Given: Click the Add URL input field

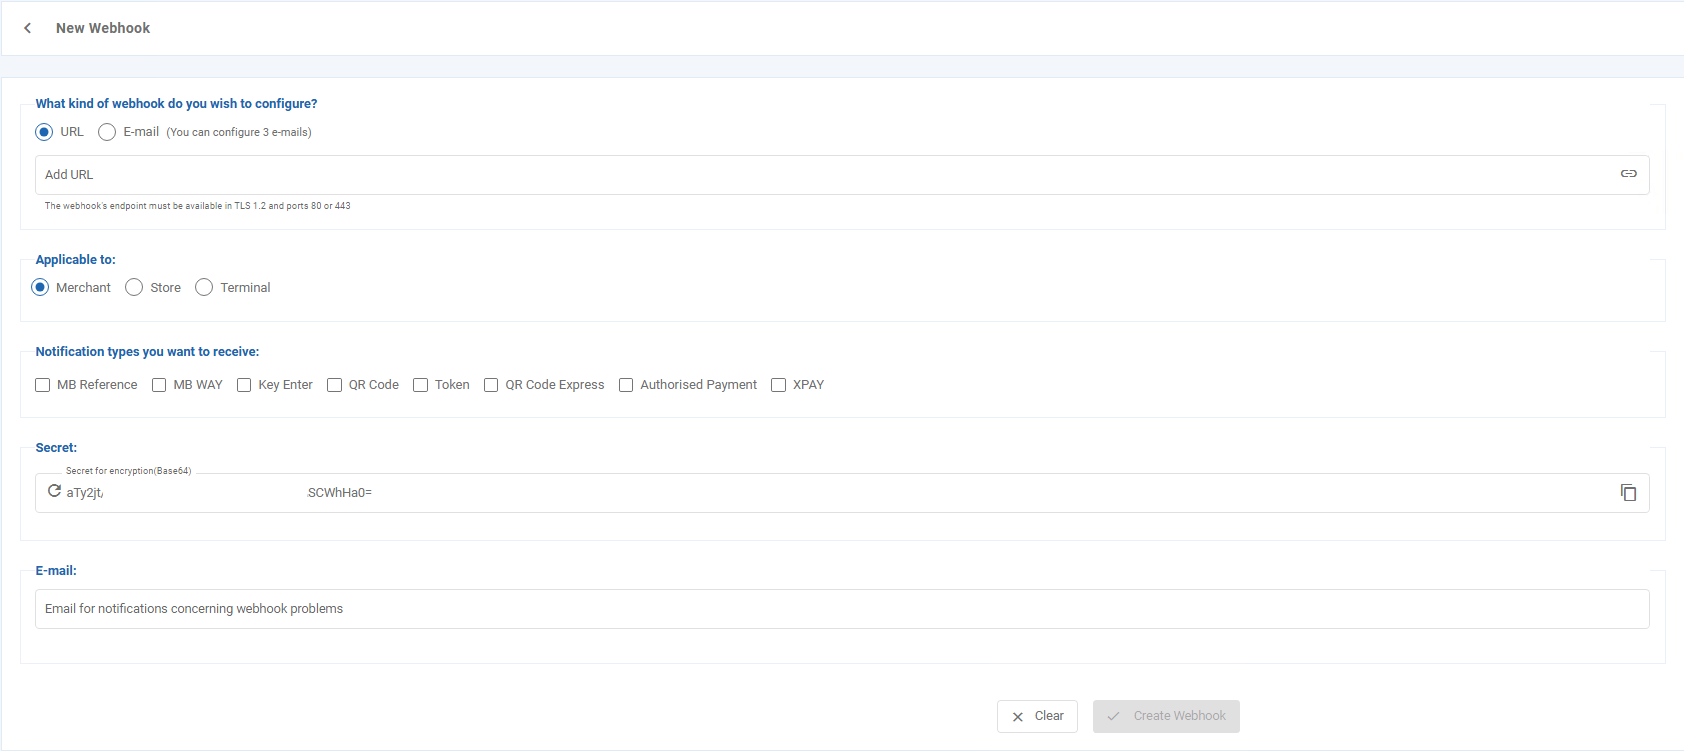Looking at the screenshot, I should tap(820, 175).
